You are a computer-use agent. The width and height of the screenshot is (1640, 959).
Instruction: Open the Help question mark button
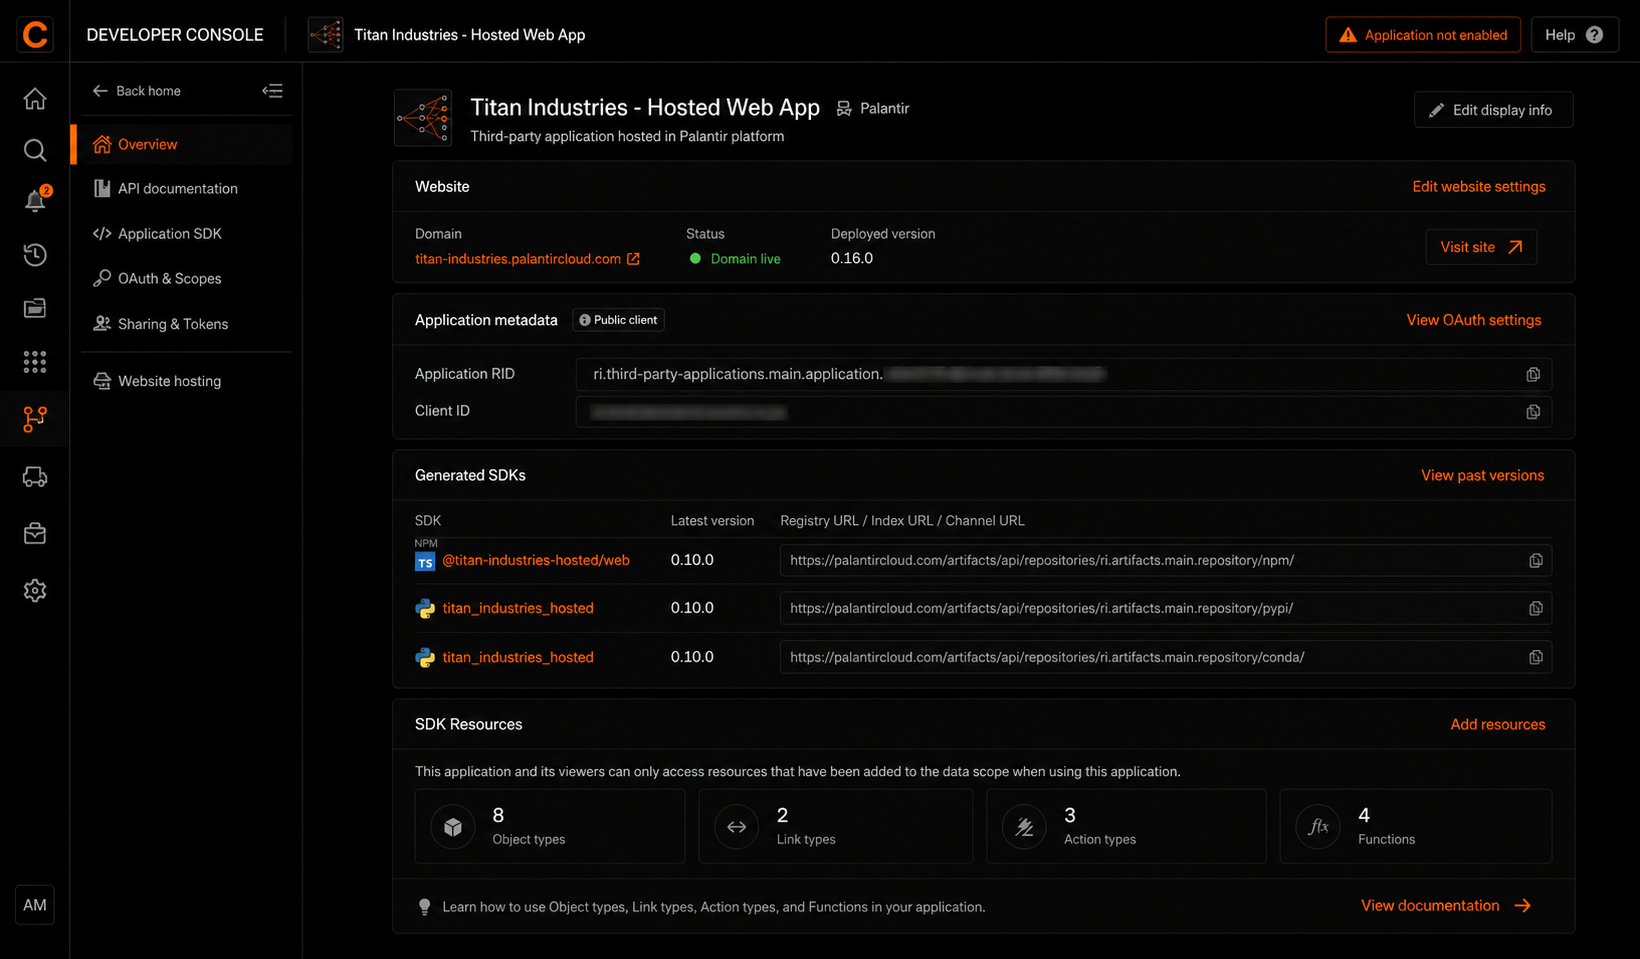[x=1574, y=35]
